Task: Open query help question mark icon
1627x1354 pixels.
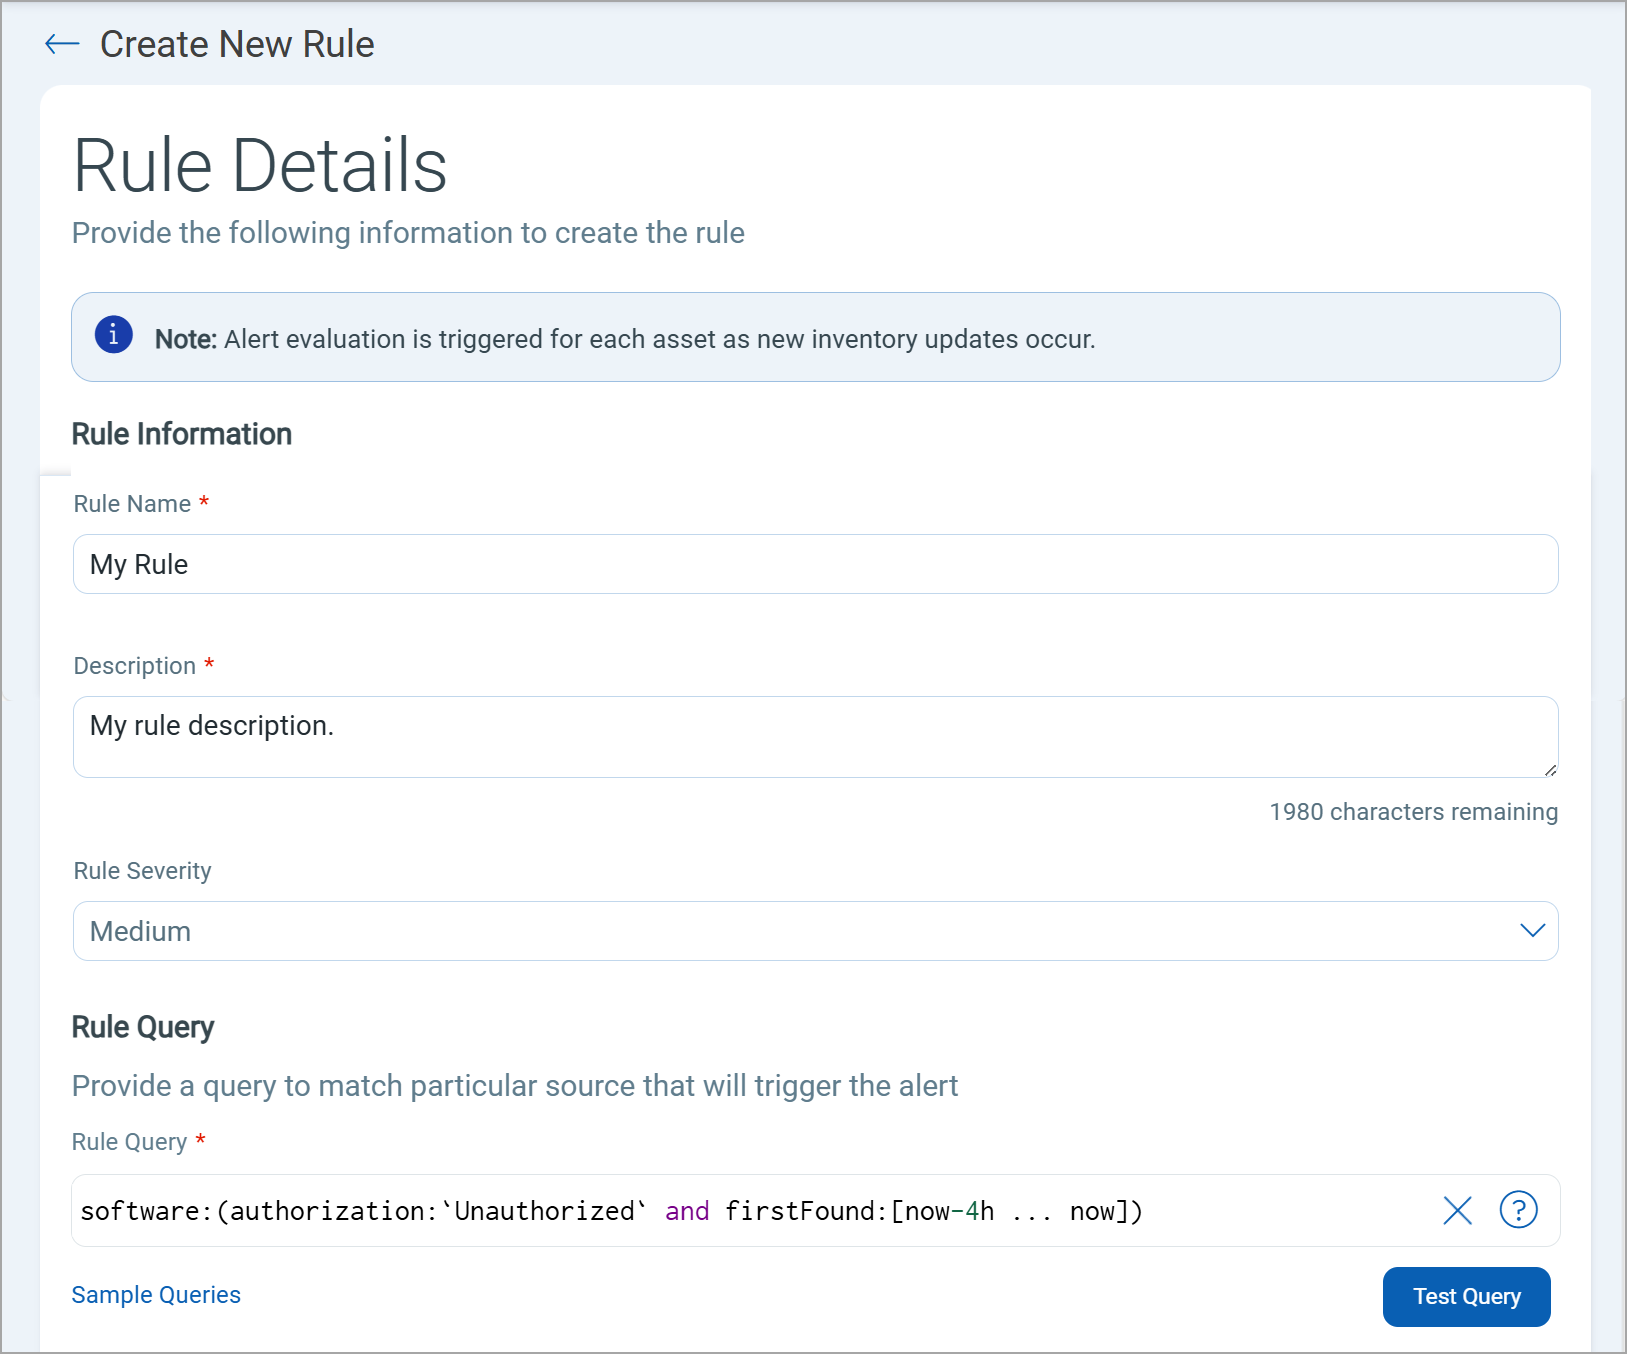Action: 1518,1210
